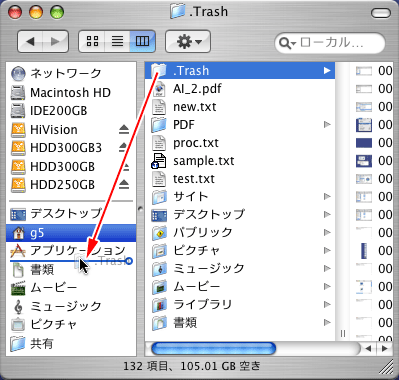Switch to list view mode
The width and height of the screenshot is (399, 380).
117,41
